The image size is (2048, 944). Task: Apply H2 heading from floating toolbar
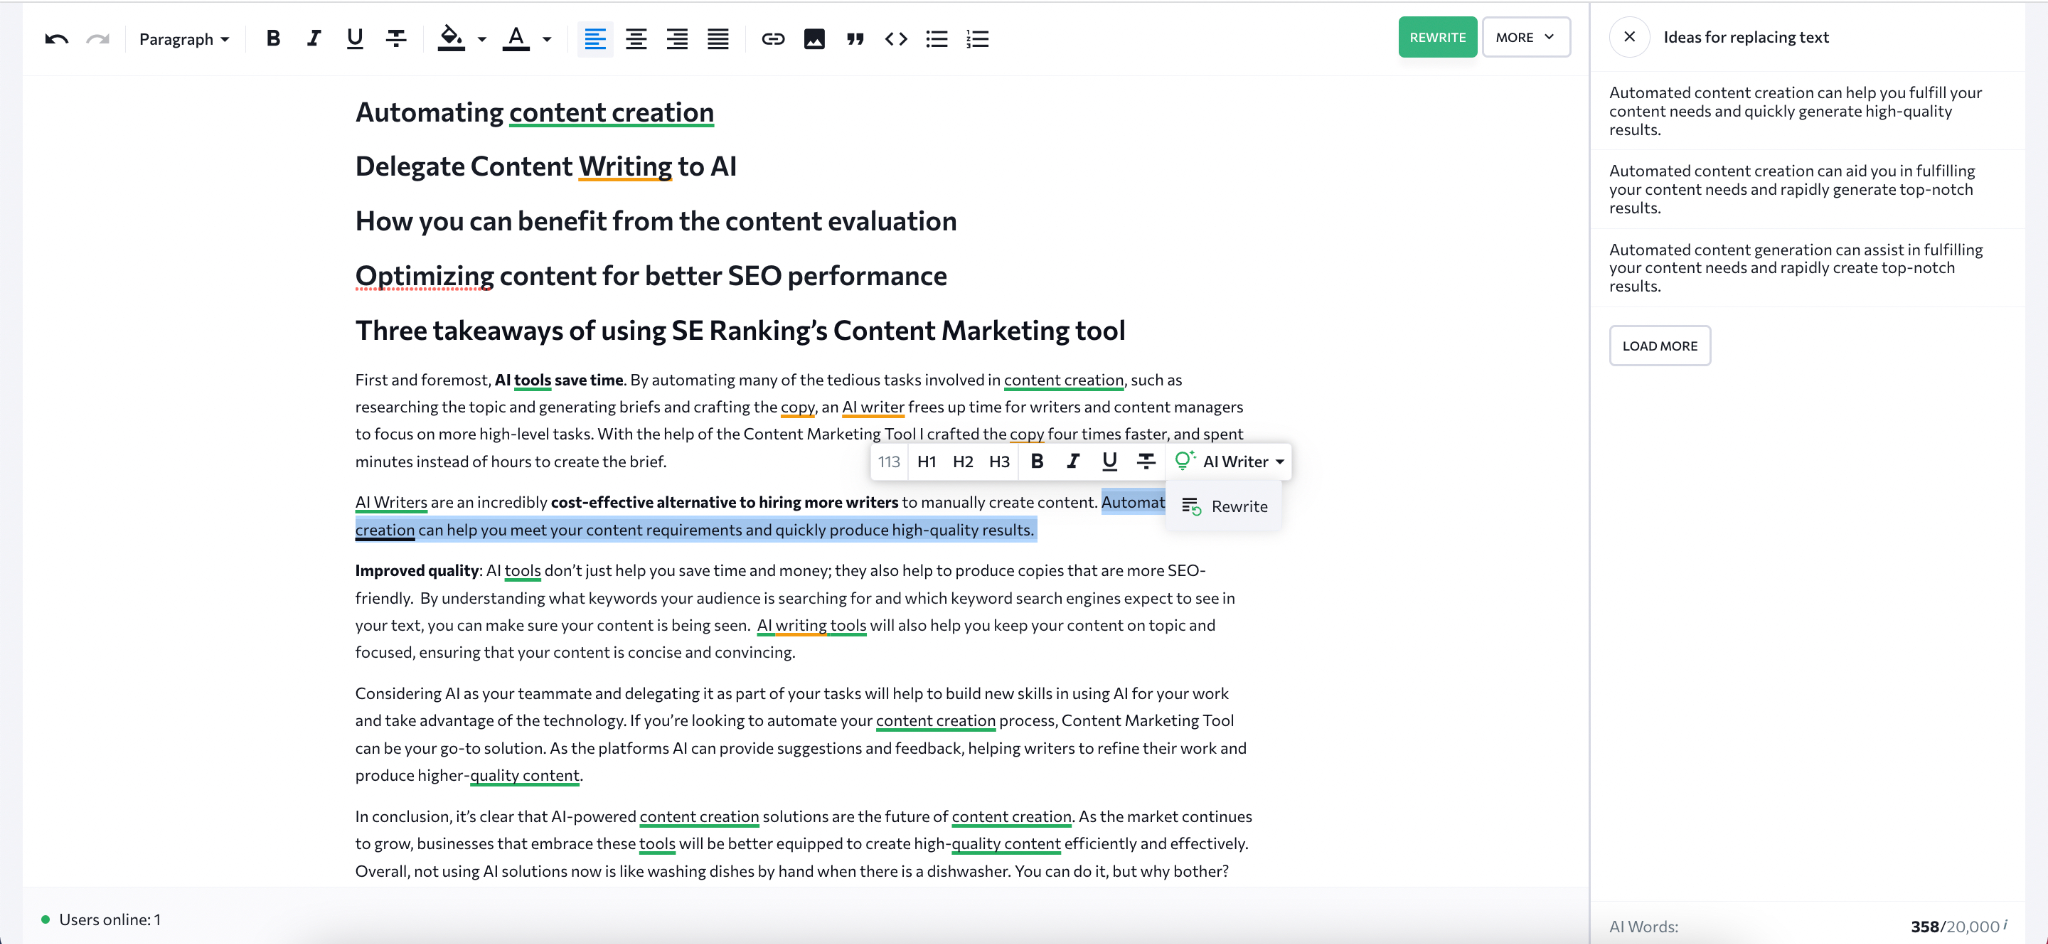tap(962, 461)
